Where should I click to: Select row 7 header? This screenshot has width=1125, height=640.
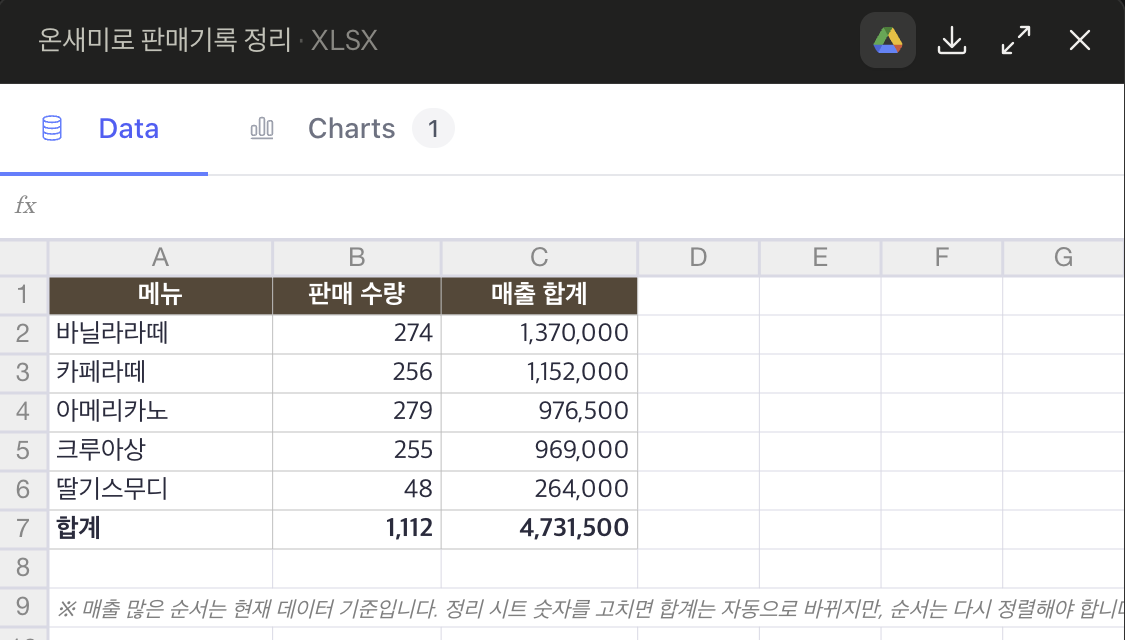coord(24,528)
